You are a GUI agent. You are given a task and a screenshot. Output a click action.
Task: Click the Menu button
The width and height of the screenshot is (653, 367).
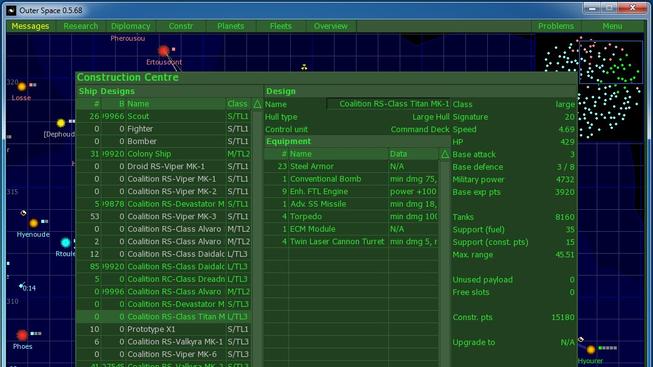click(612, 26)
